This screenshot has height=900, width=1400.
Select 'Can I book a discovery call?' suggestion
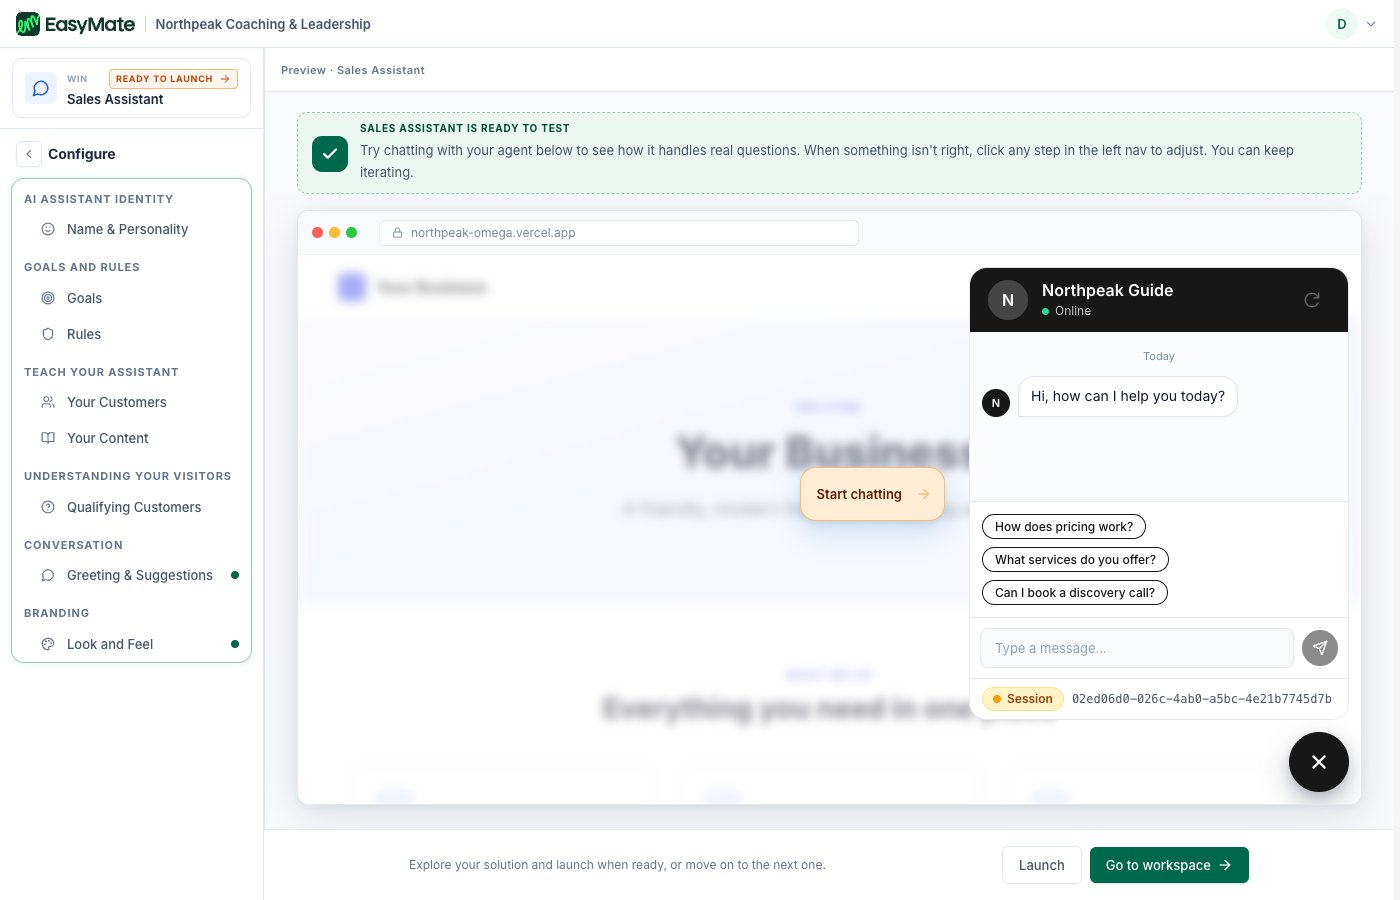coord(1075,593)
